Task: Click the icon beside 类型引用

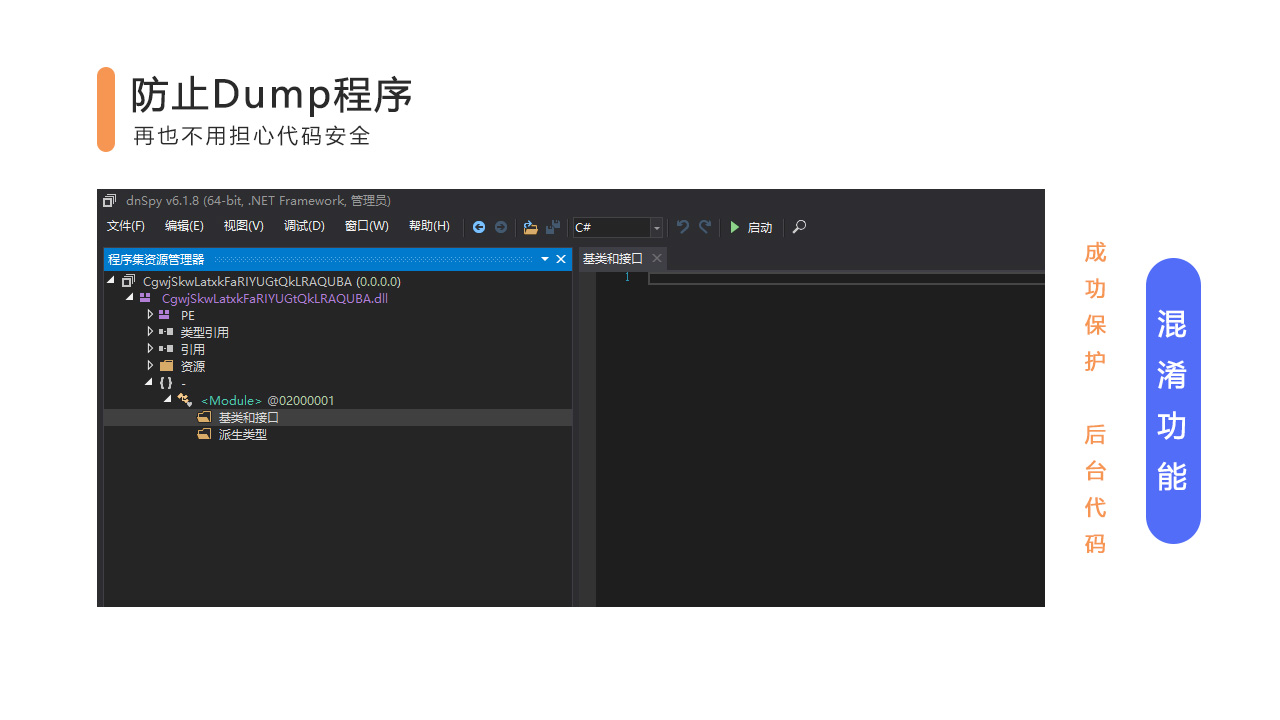Action: (x=166, y=332)
